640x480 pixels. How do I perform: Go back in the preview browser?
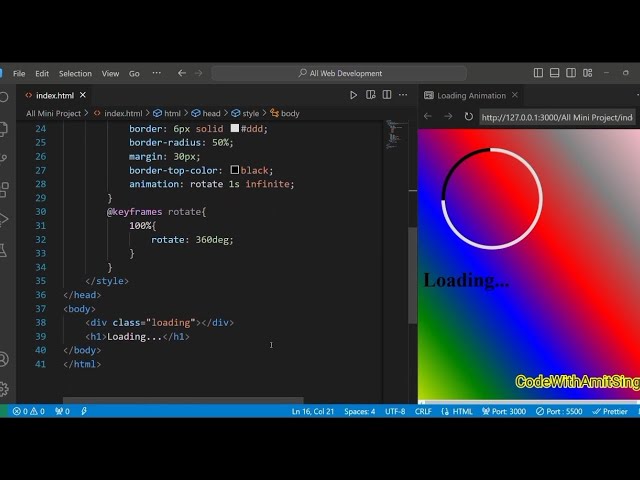(x=427, y=116)
